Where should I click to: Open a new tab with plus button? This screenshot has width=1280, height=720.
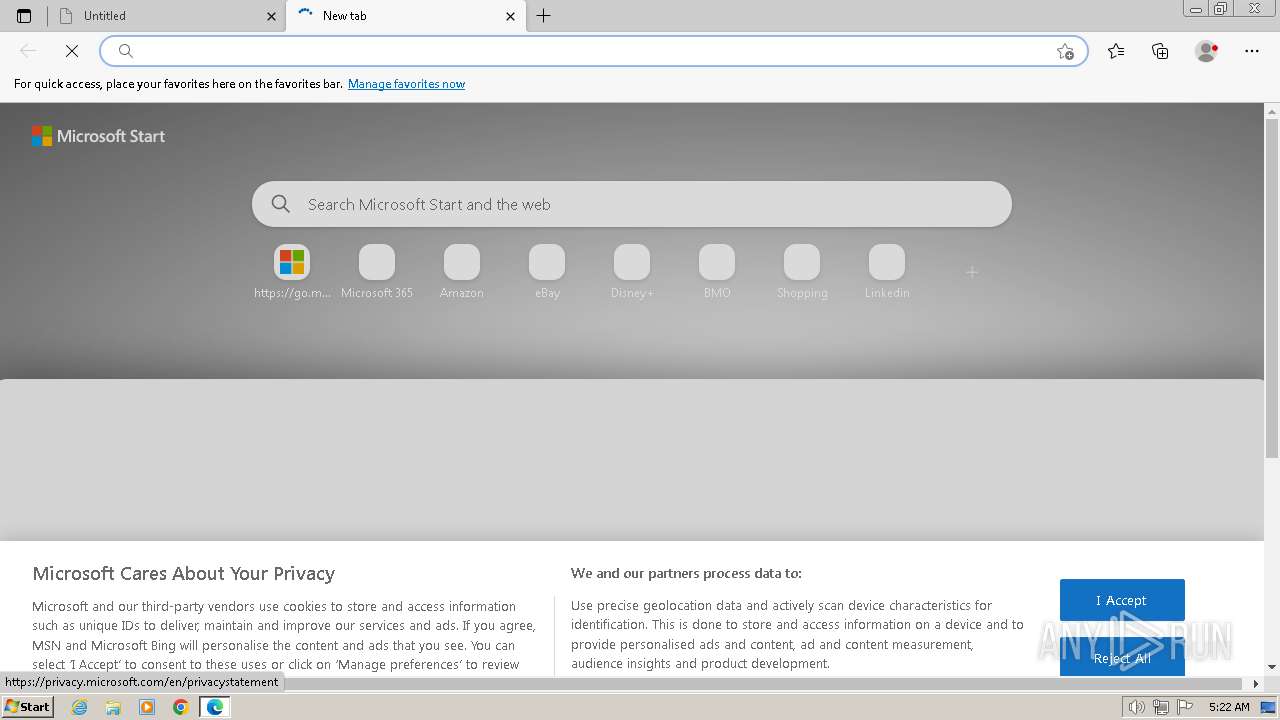point(544,16)
